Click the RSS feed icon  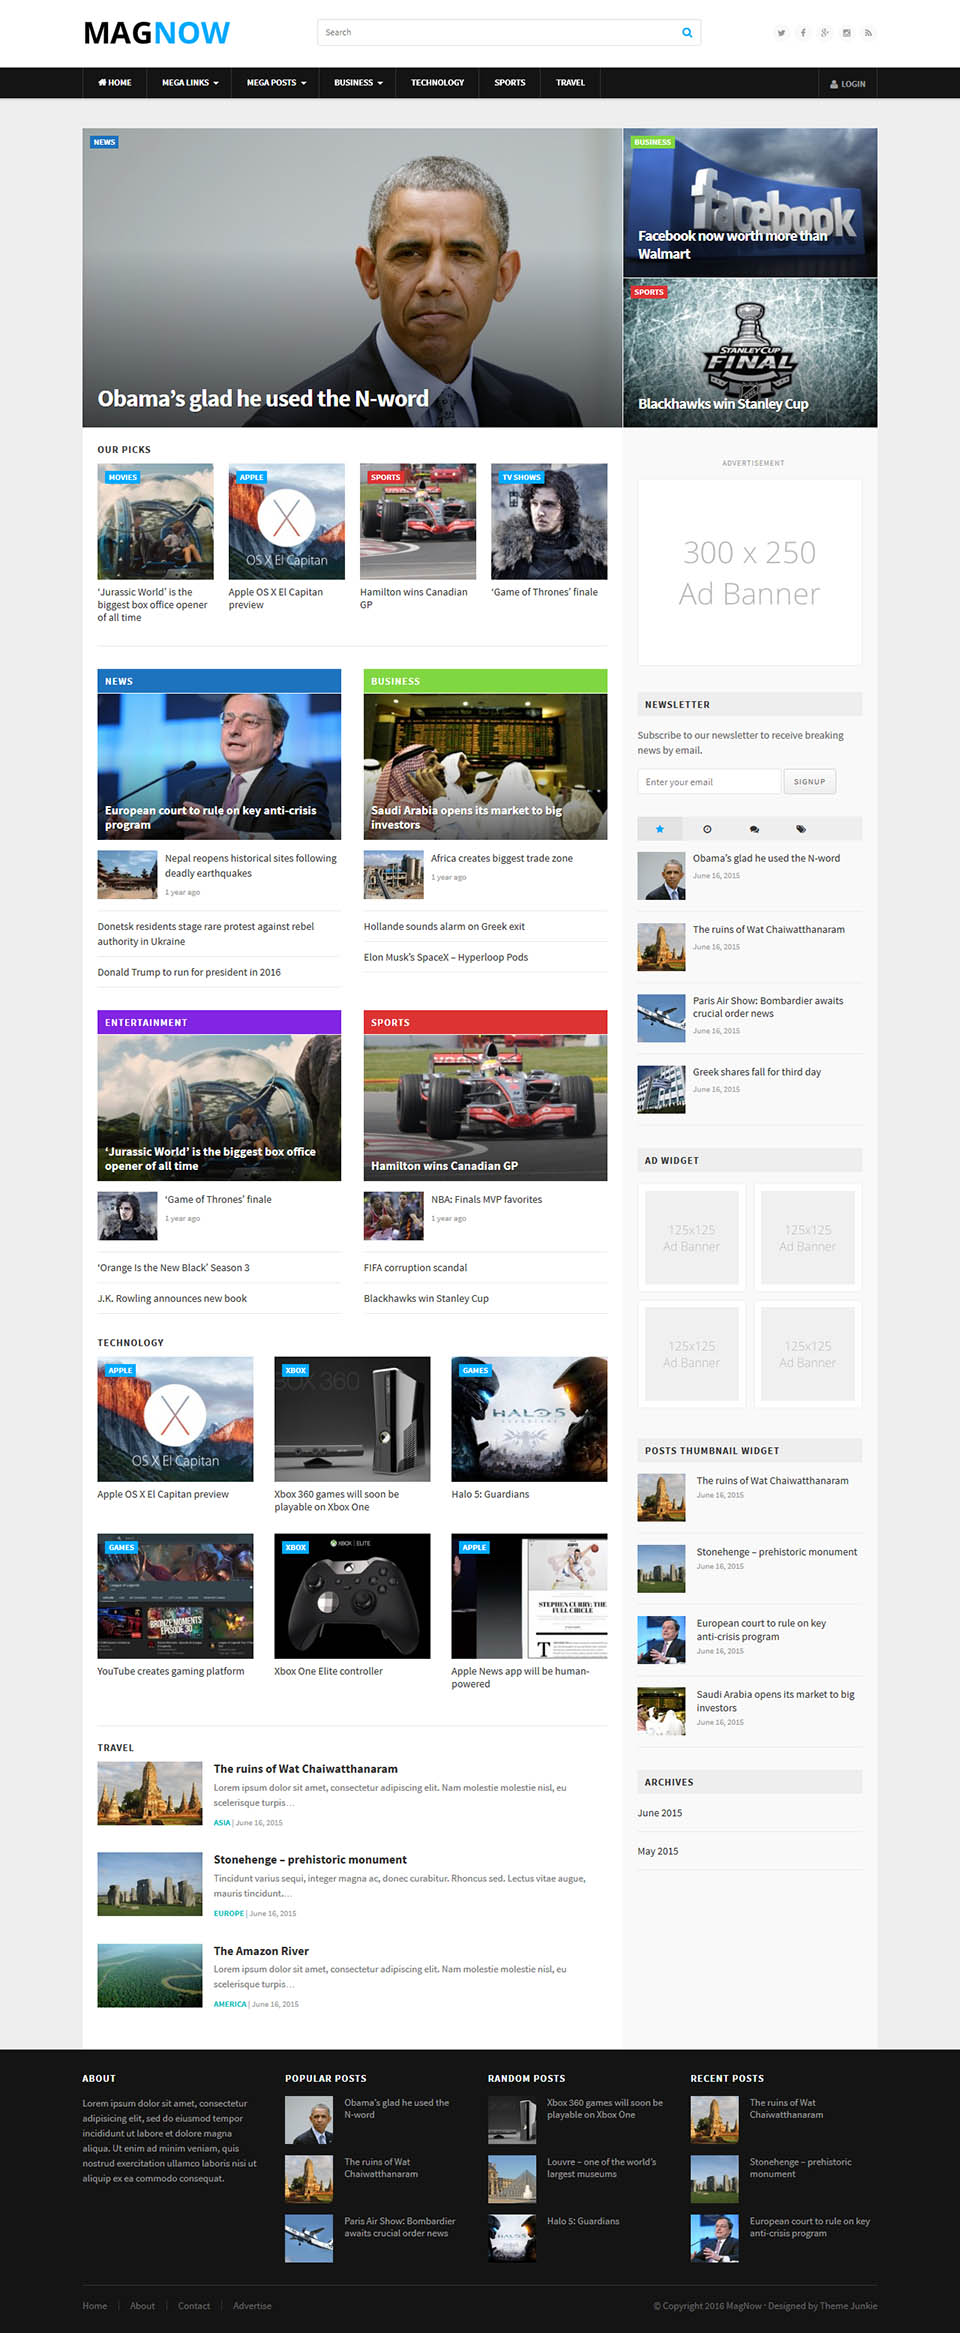[x=868, y=33]
